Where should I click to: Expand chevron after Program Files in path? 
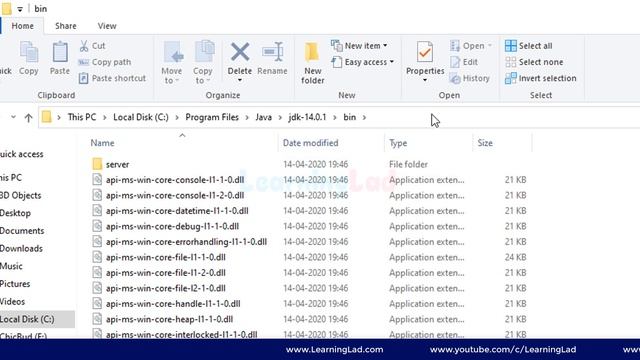coord(247,118)
